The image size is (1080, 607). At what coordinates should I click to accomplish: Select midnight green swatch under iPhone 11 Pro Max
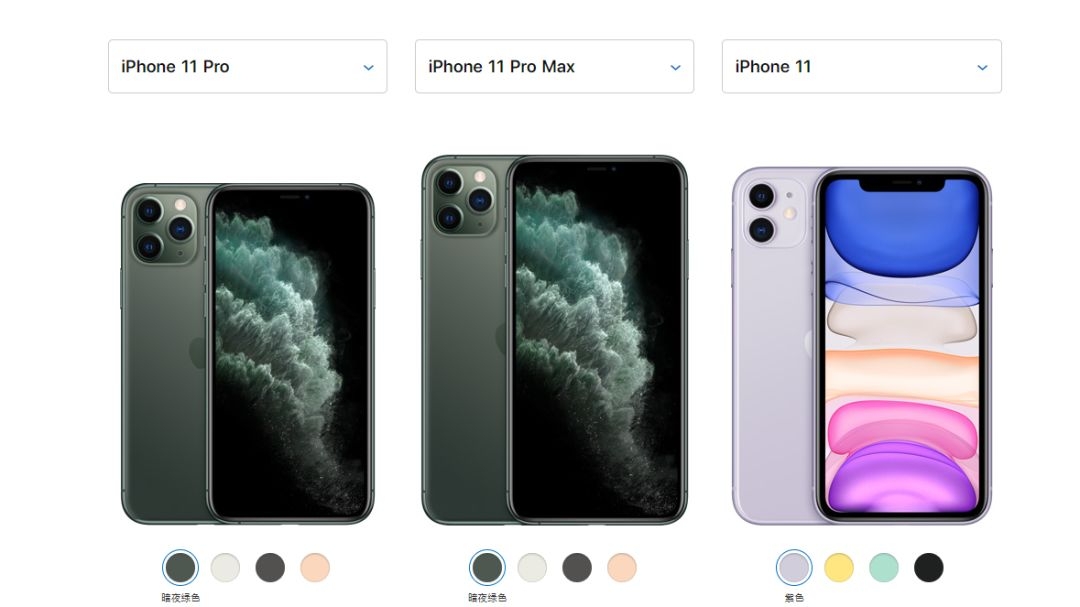[x=487, y=568]
